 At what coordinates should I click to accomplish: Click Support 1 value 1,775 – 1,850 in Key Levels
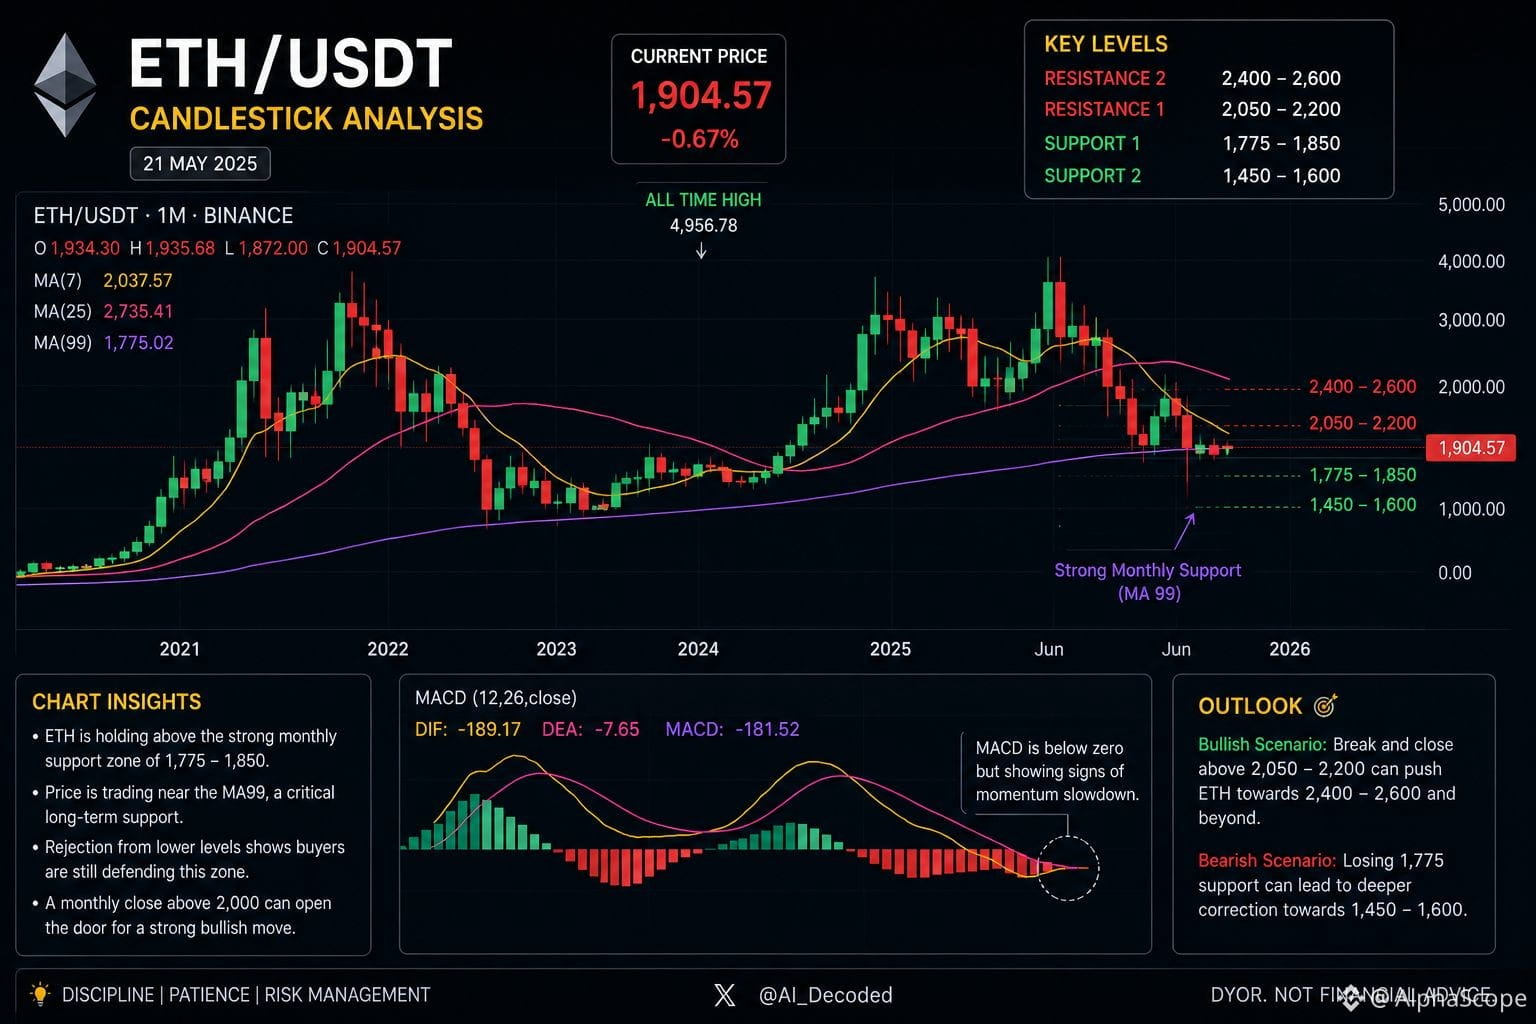(x=1281, y=143)
